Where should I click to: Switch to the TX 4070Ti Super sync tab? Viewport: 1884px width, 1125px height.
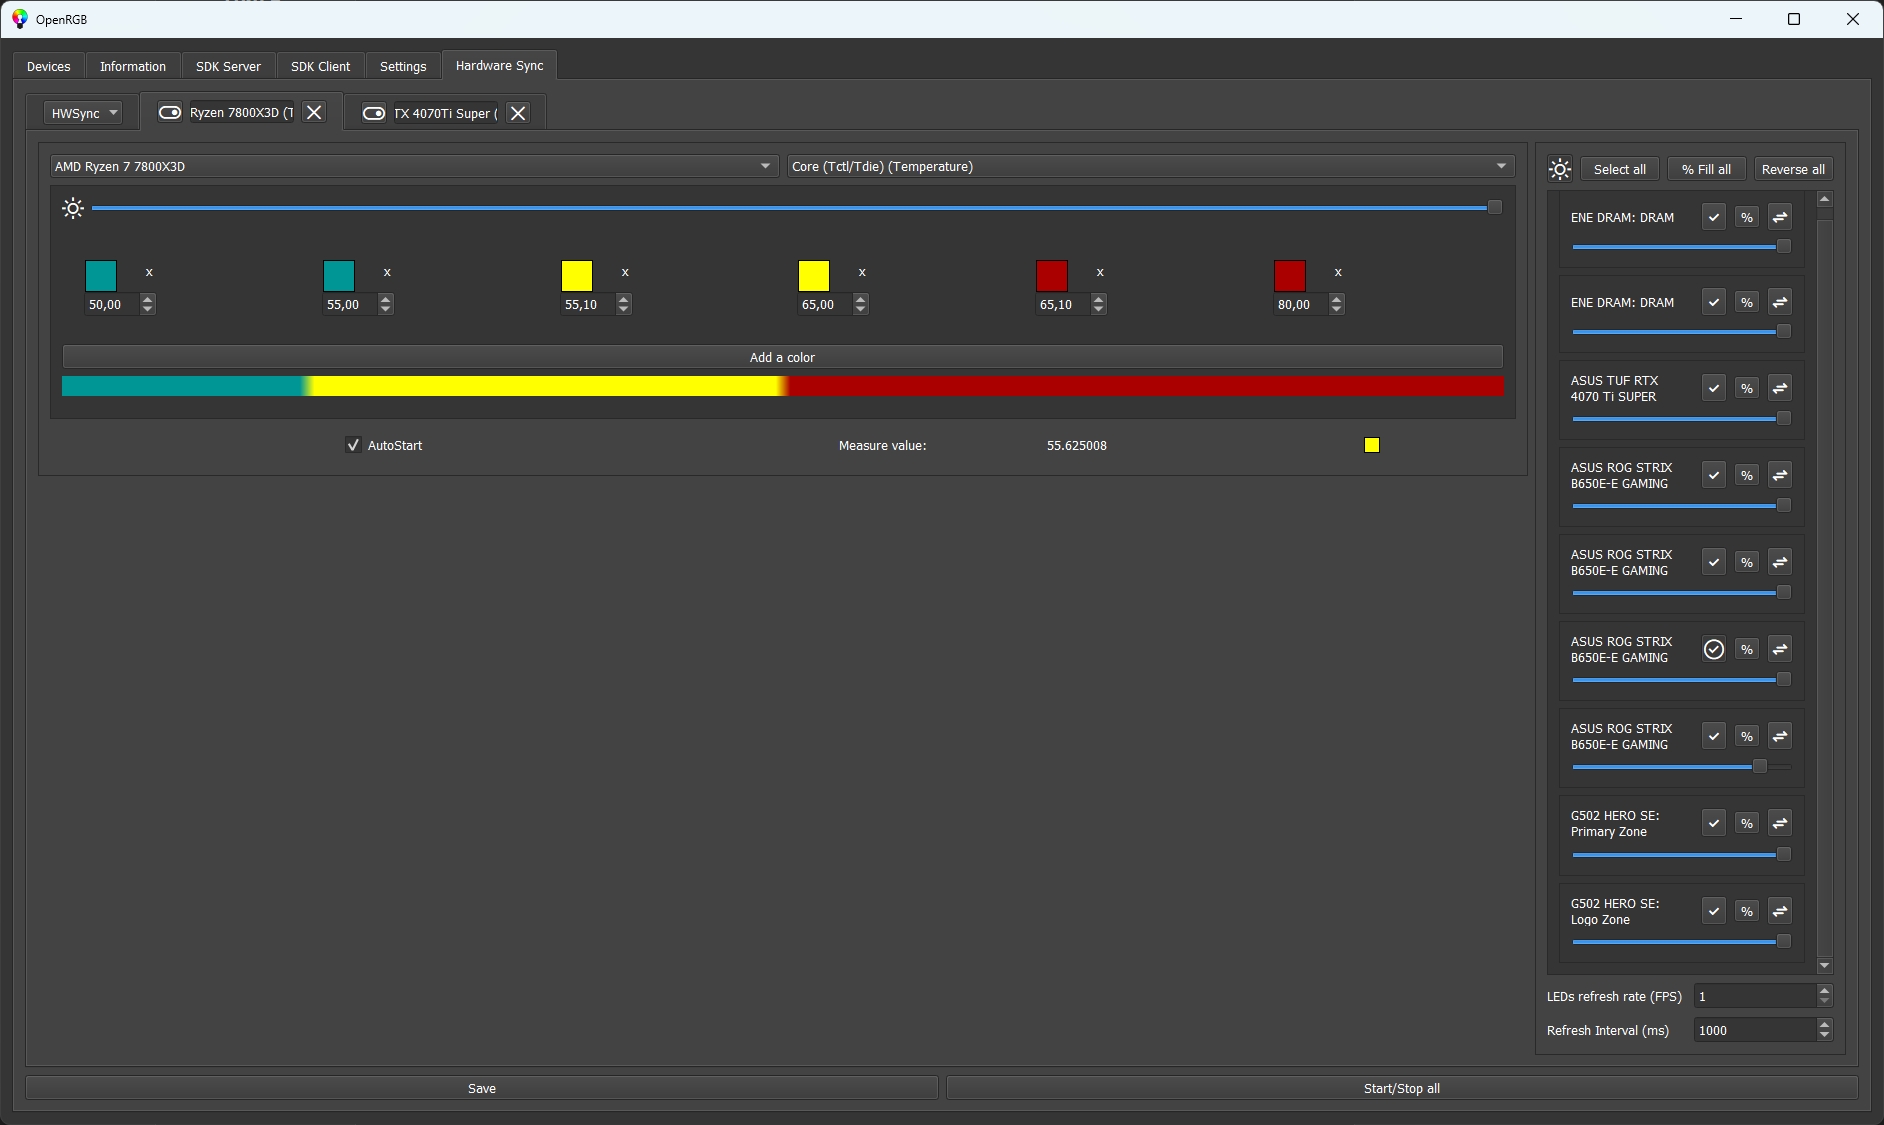click(445, 113)
